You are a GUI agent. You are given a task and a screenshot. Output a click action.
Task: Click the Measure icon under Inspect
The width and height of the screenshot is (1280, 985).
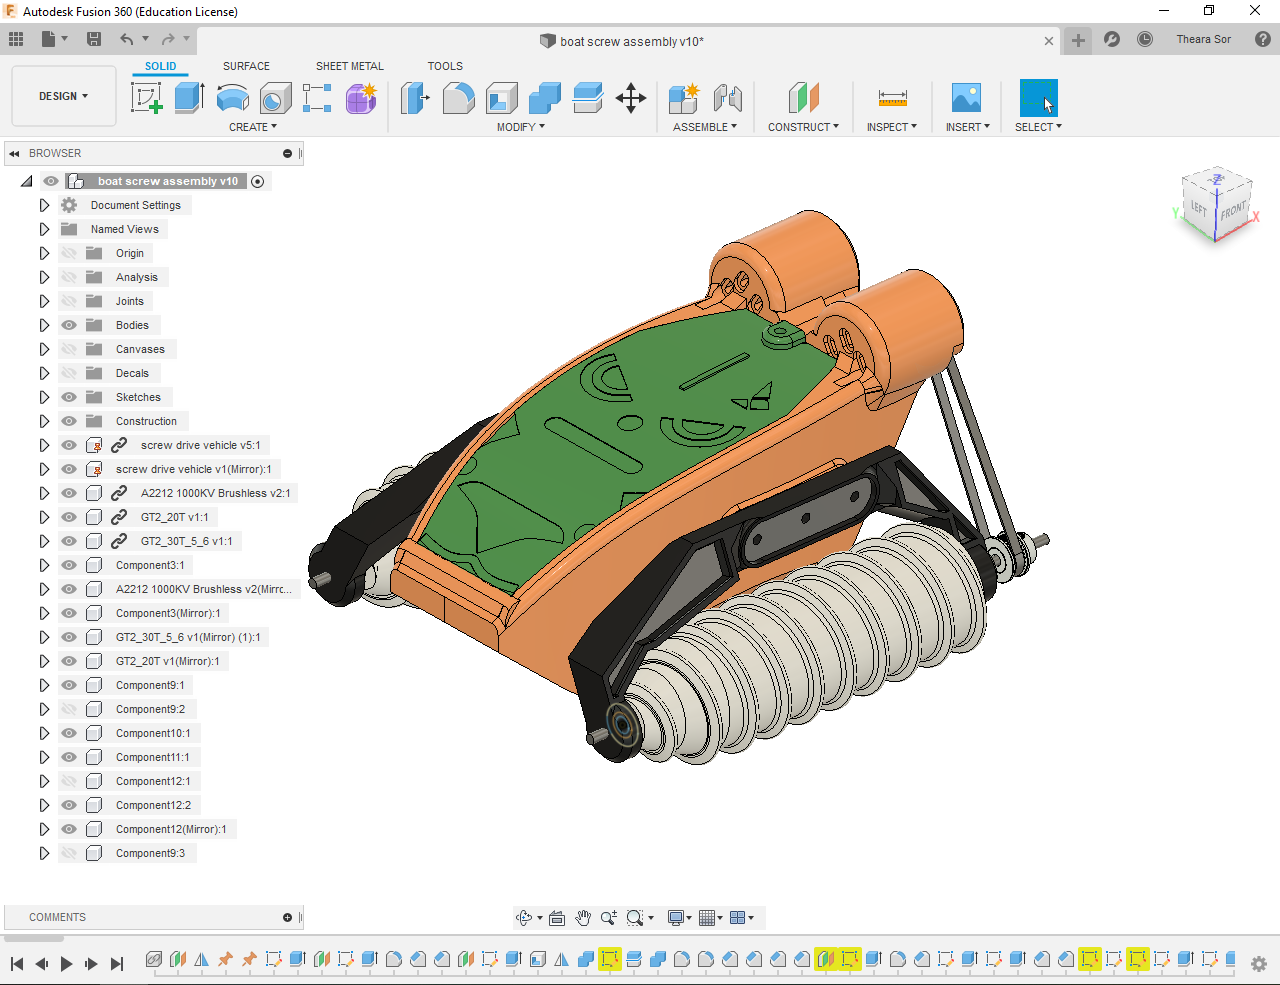pyautogui.click(x=892, y=98)
